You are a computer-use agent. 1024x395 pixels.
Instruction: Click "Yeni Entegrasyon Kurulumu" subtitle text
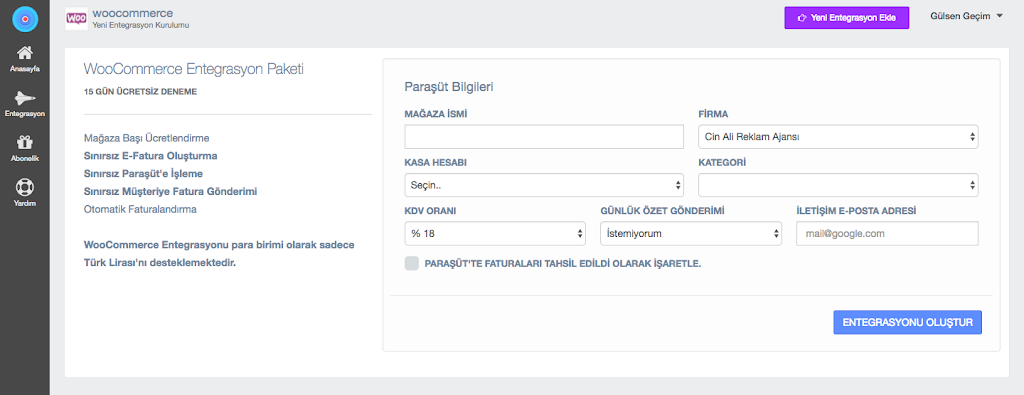pos(141,25)
